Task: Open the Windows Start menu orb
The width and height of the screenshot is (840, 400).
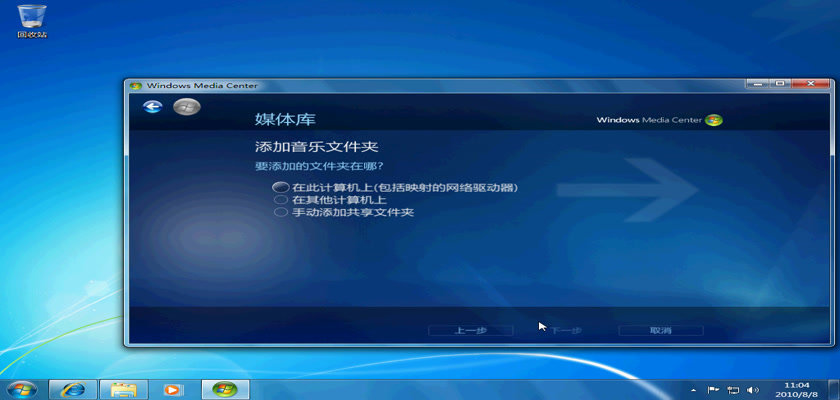Action: coord(22,389)
